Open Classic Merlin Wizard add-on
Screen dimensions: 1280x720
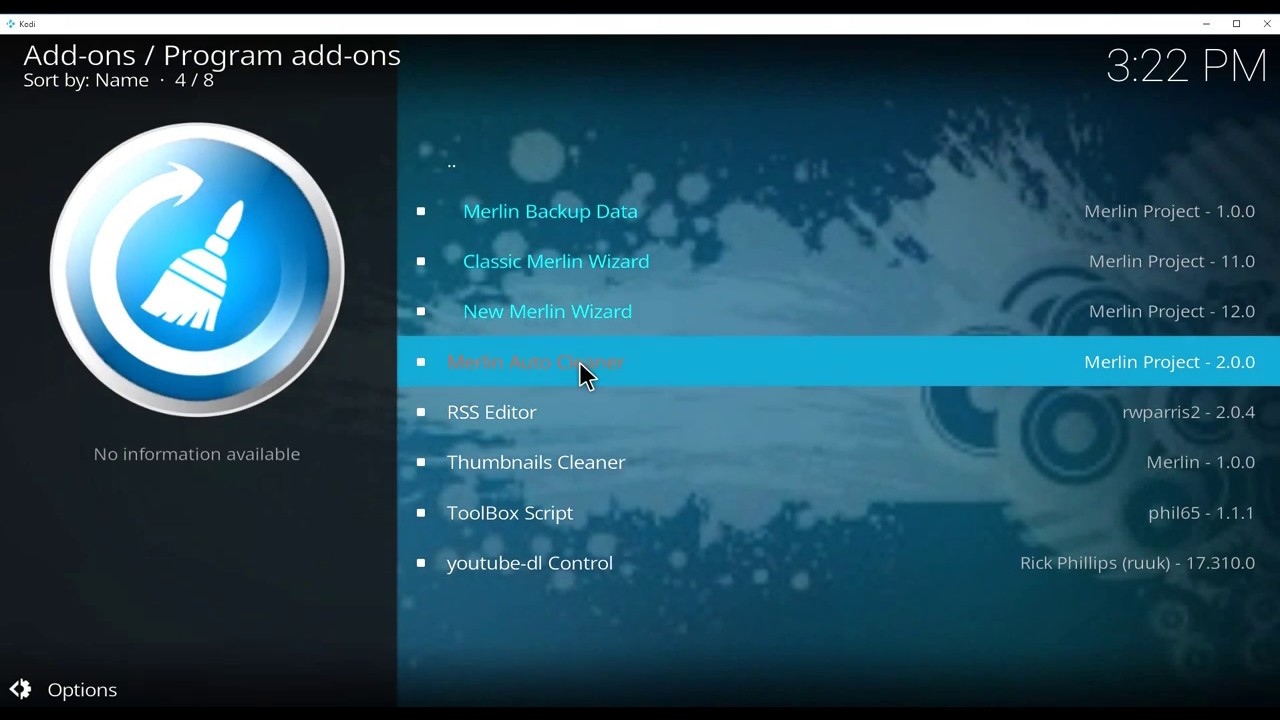click(x=838, y=261)
